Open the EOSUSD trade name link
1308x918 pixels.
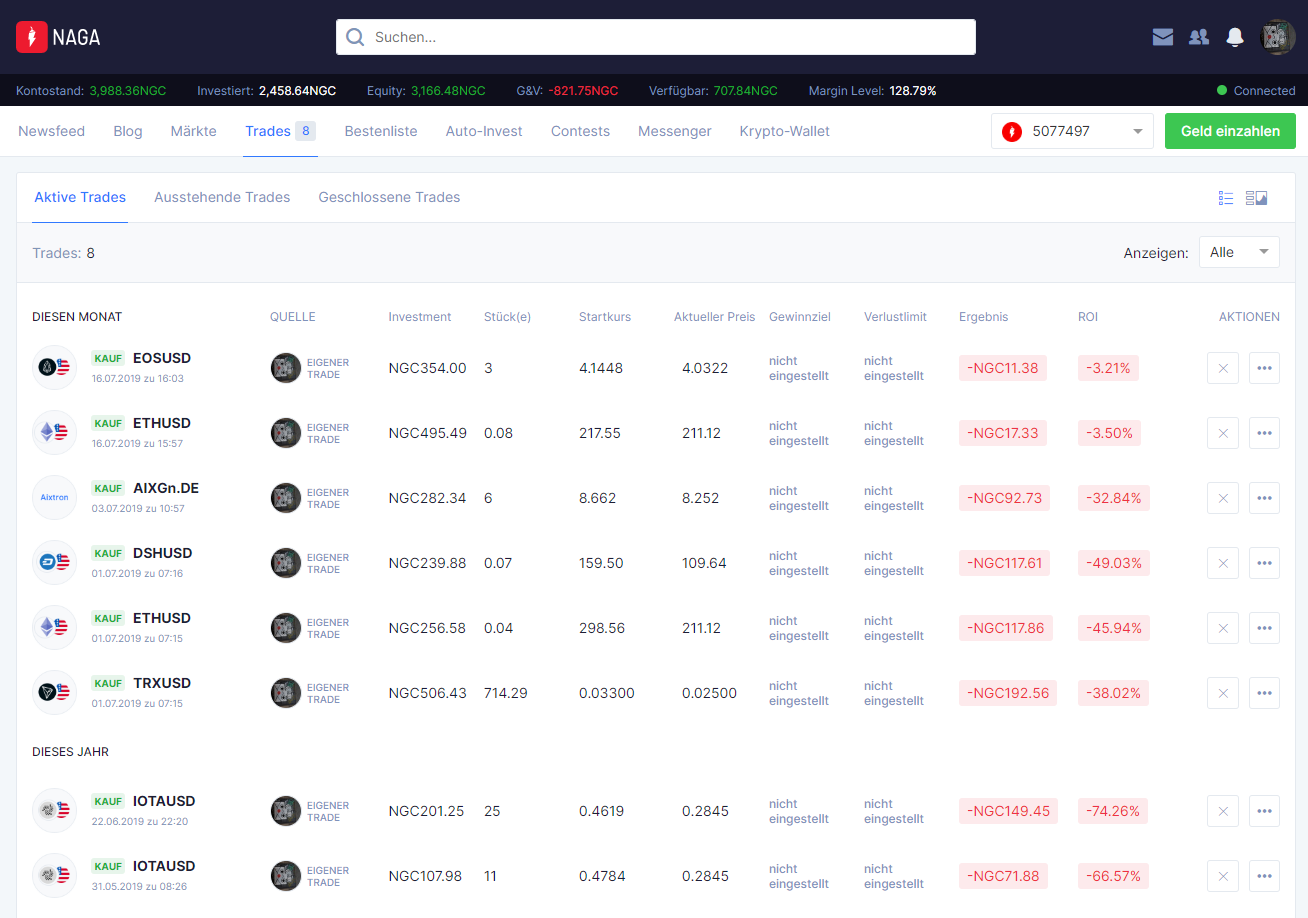coord(162,358)
